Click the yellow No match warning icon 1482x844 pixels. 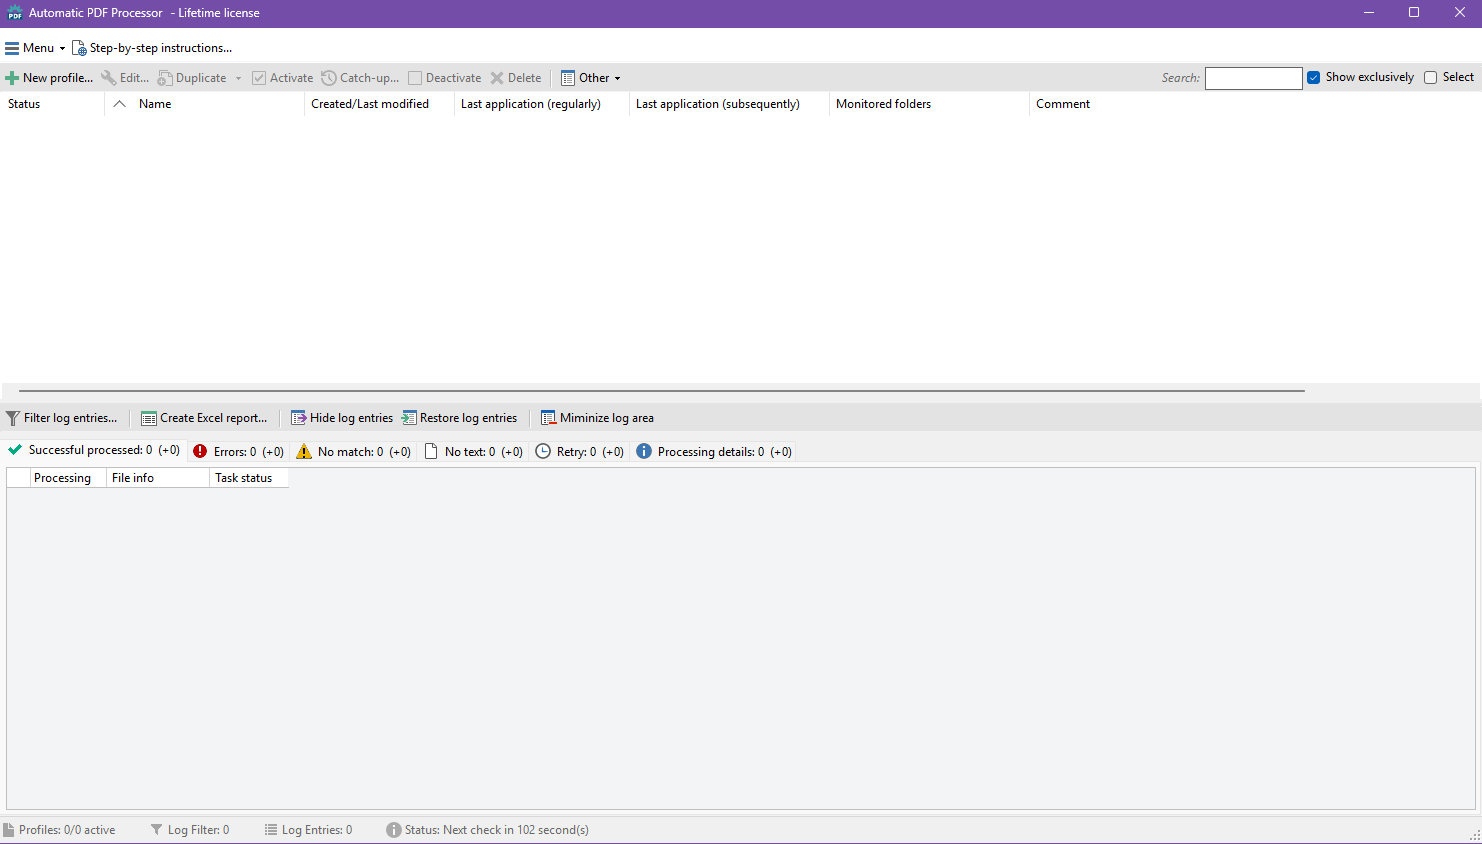[304, 451]
